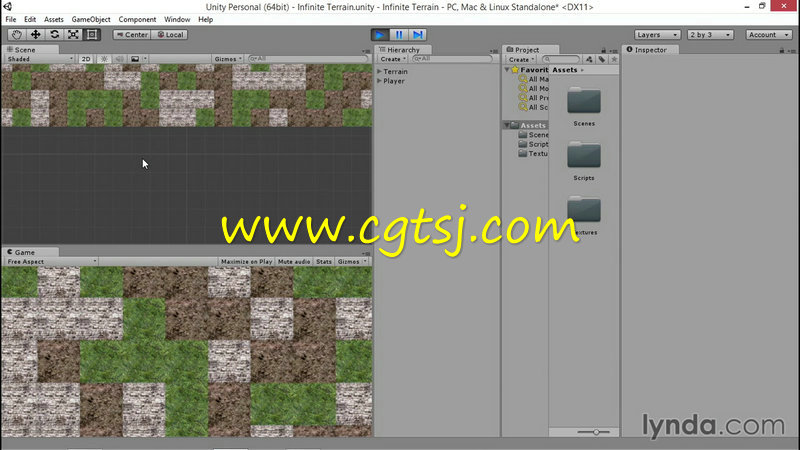Open the GameObject menu
This screenshot has width=800, height=450.
pos(91,19)
